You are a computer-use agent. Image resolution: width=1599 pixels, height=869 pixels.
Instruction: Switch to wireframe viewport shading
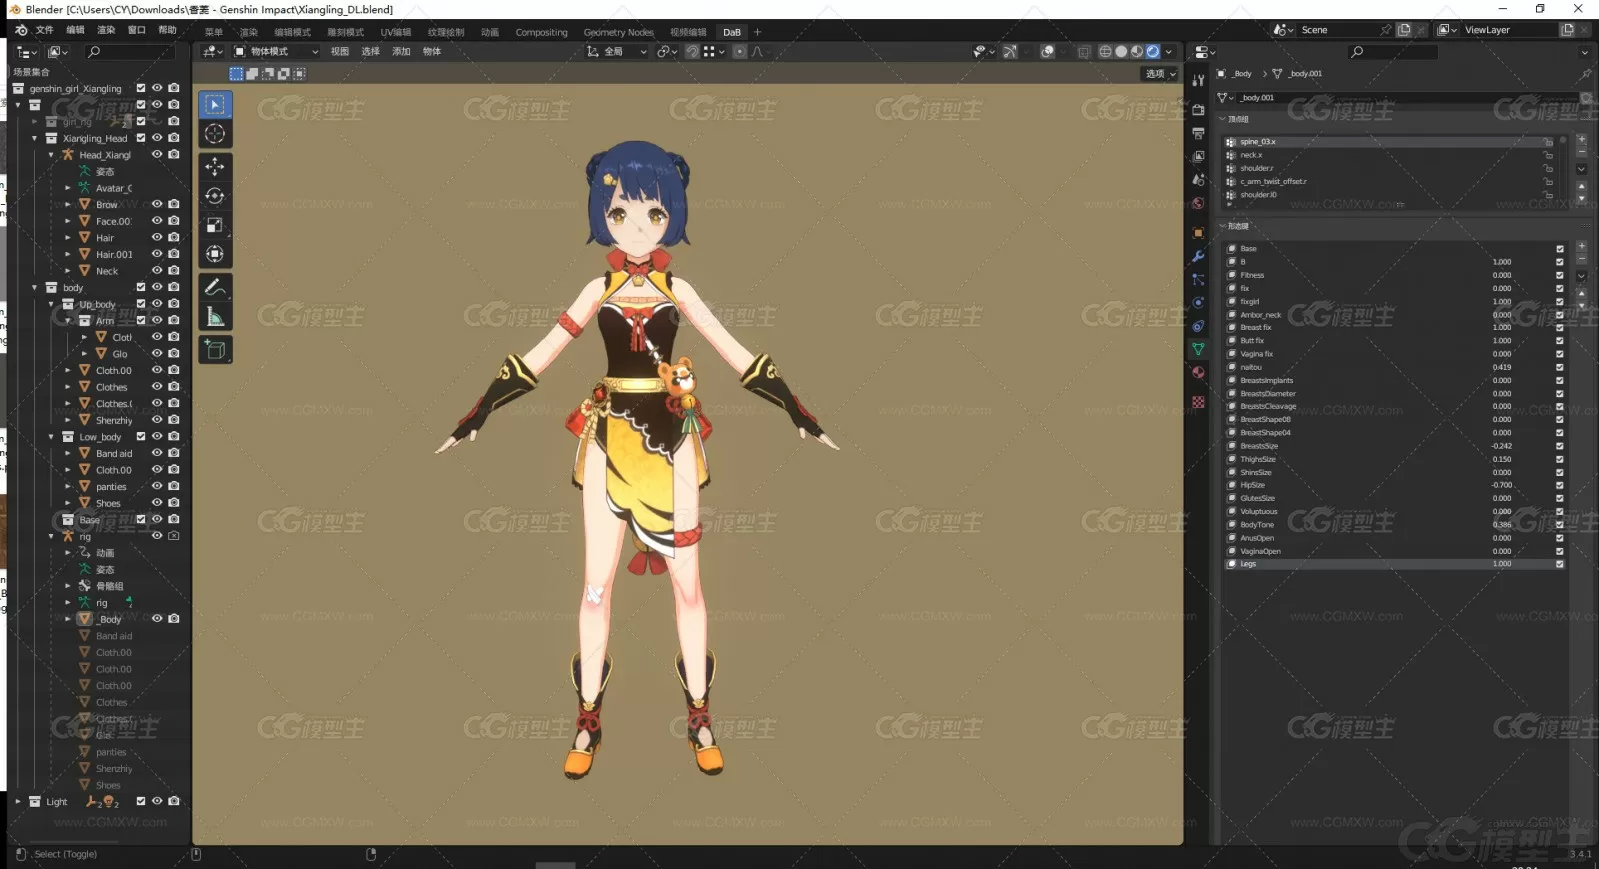(1105, 52)
